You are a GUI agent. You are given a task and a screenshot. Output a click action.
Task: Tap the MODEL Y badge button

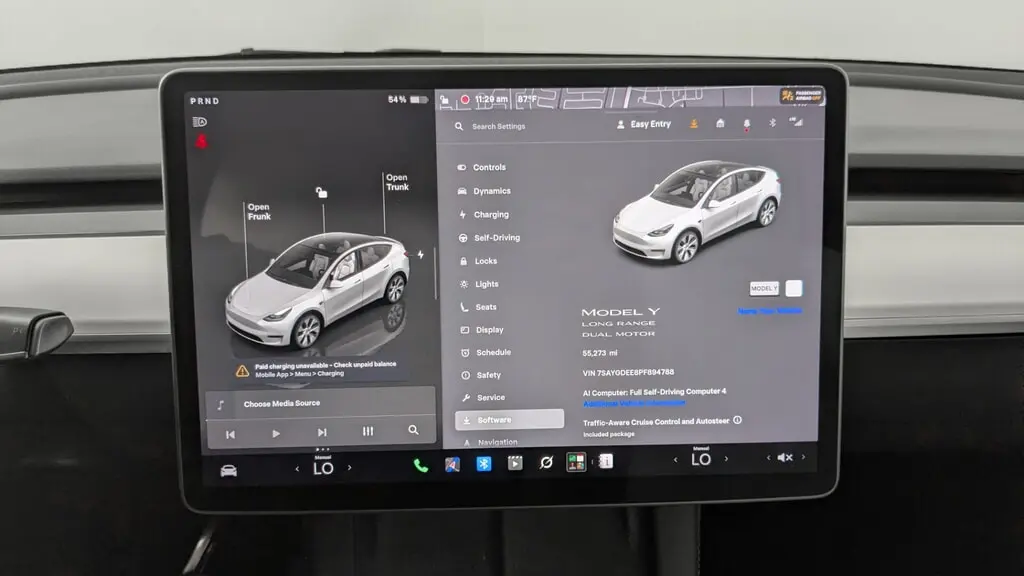(764, 288)
